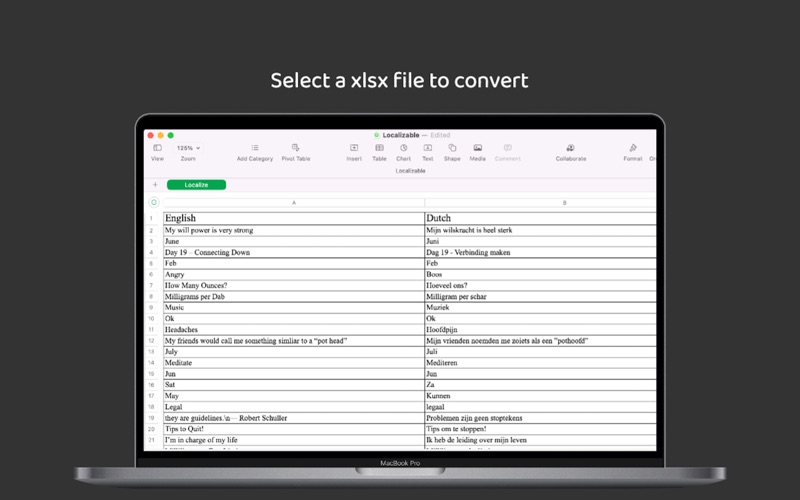Screen dimensions: 800x500
Task: Add a new Table from toolbar
Action: [379, 148]
